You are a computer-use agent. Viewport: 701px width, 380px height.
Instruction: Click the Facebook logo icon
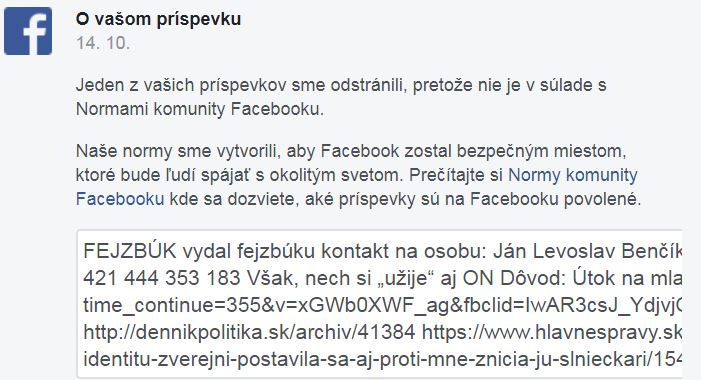tap(28, 31)
